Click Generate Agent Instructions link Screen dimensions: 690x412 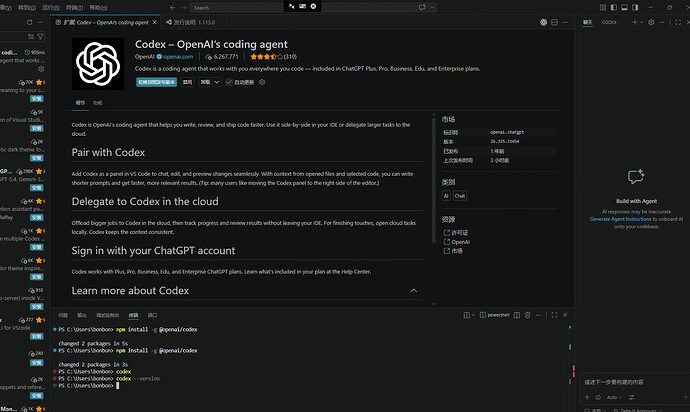[x=620, y=219]
